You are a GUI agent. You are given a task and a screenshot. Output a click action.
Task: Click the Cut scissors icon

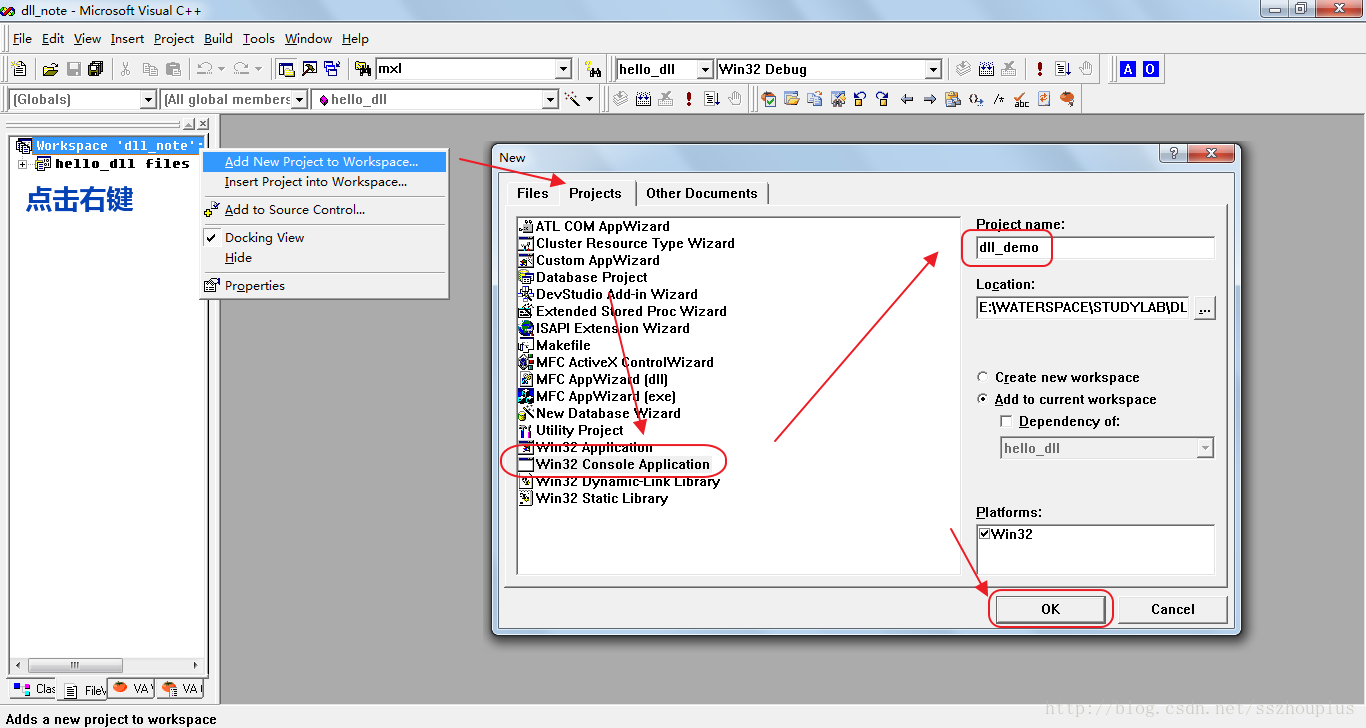tap(126, 69)
